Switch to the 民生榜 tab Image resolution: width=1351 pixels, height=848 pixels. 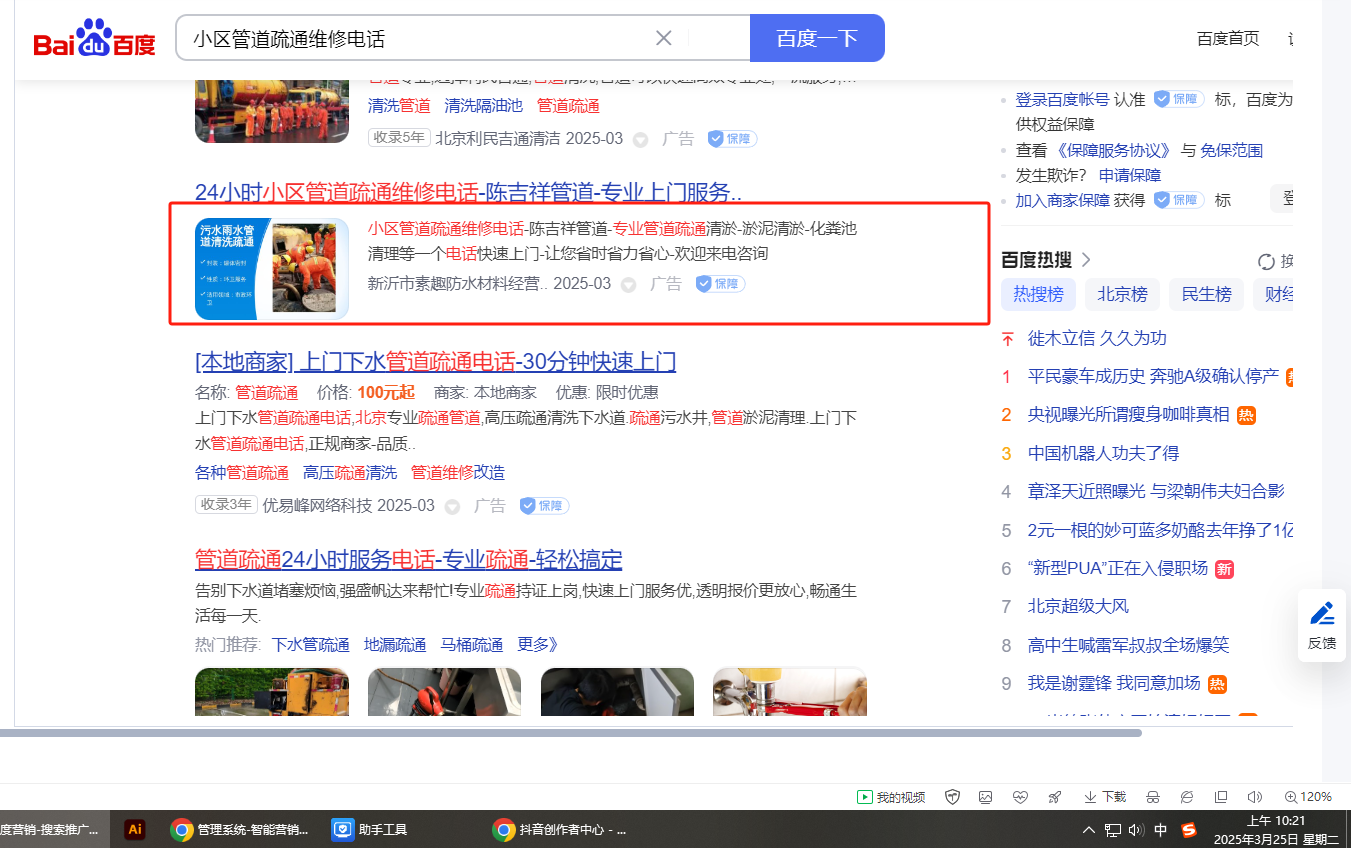(1206, 294)
